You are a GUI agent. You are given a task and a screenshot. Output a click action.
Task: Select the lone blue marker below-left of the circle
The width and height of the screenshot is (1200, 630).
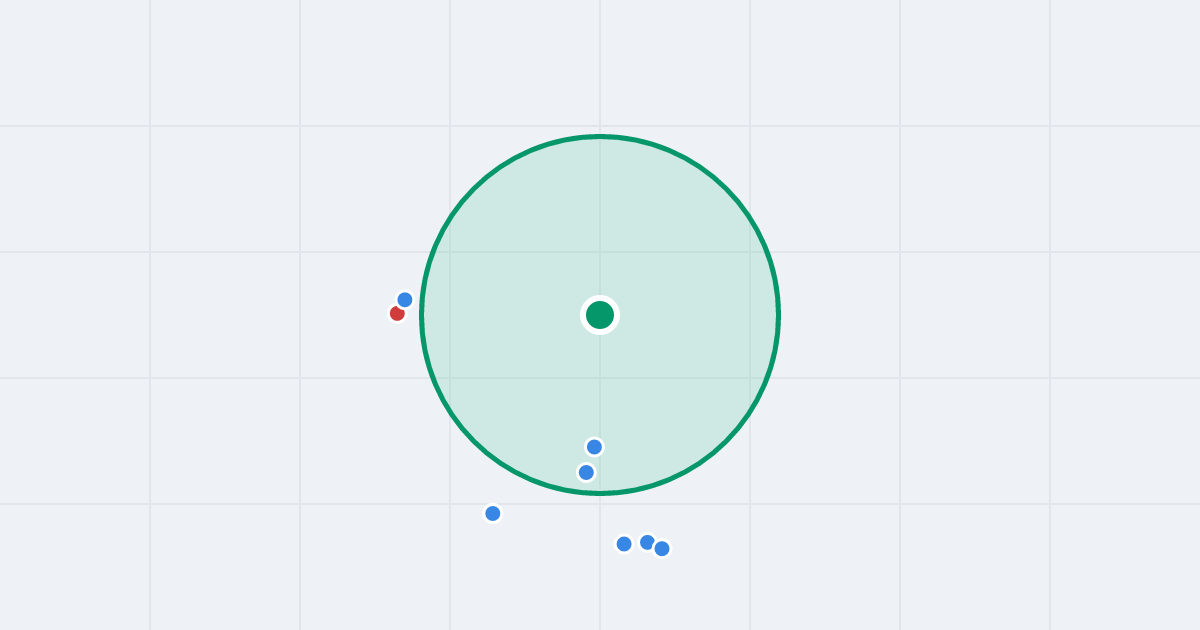click(x=493, y=513)
